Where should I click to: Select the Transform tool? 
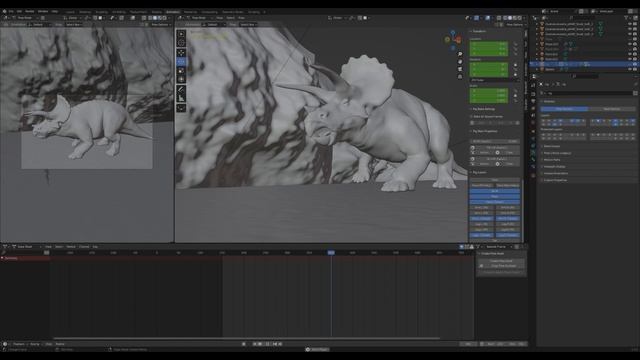pyautogui.click(x=181, y=79)
